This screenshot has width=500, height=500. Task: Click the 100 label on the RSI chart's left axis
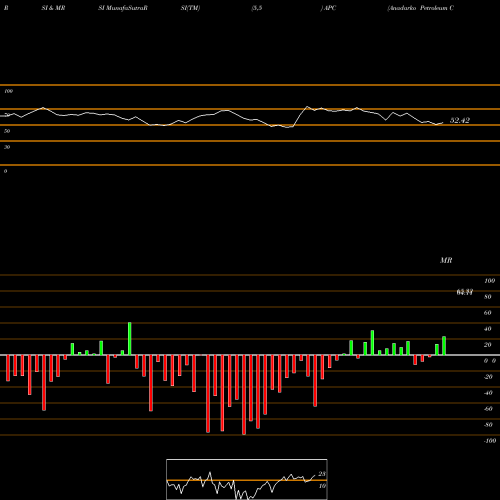point(8,91)
